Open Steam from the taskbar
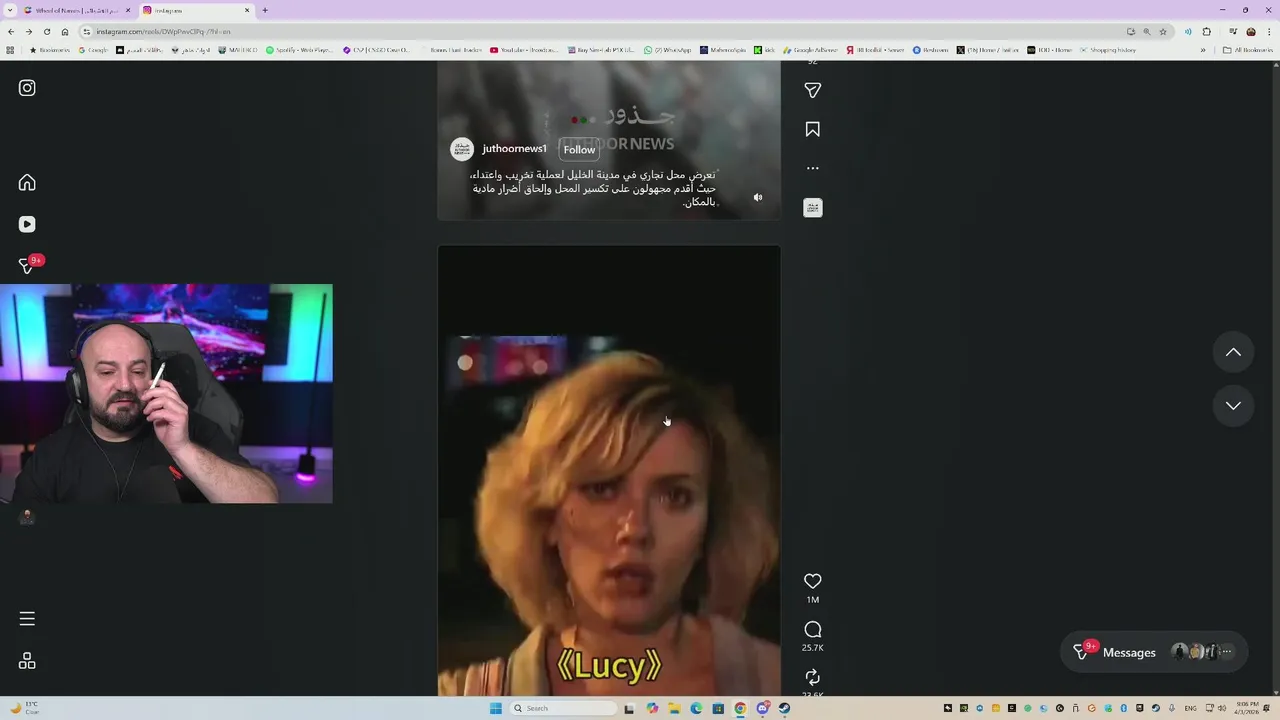 pyautogui.click(x=784, y=708)
